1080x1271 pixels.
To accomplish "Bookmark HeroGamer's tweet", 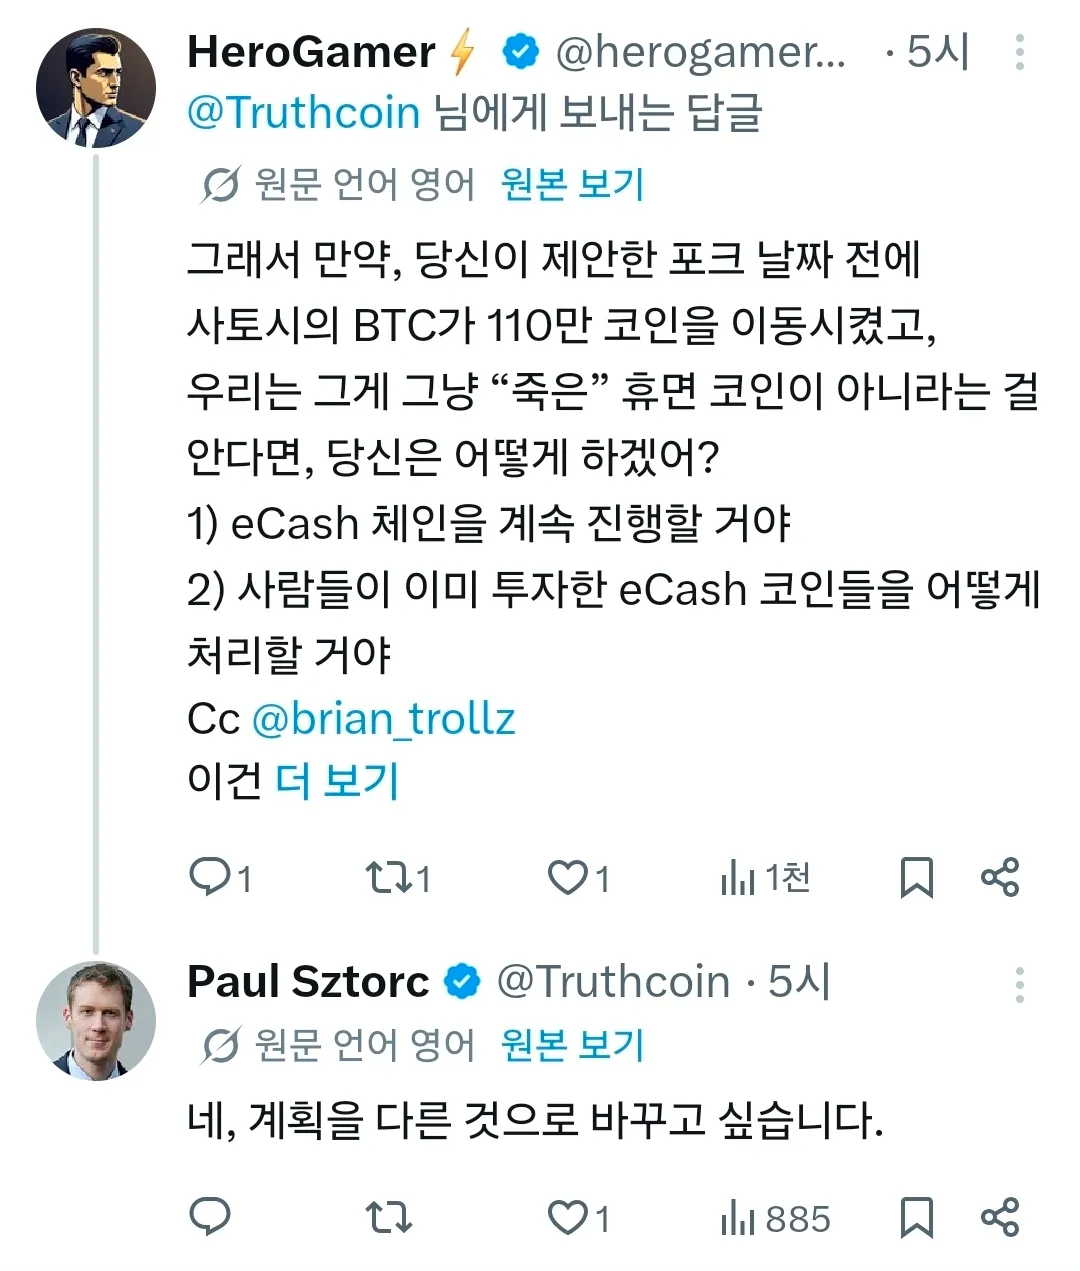I will click(x=916, y=877).
